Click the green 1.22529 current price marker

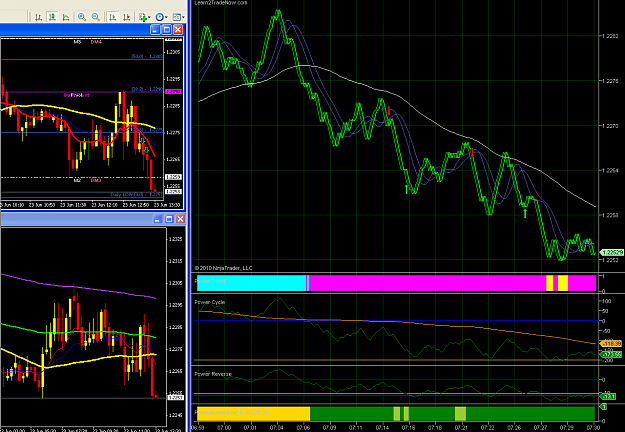[611, 253]
